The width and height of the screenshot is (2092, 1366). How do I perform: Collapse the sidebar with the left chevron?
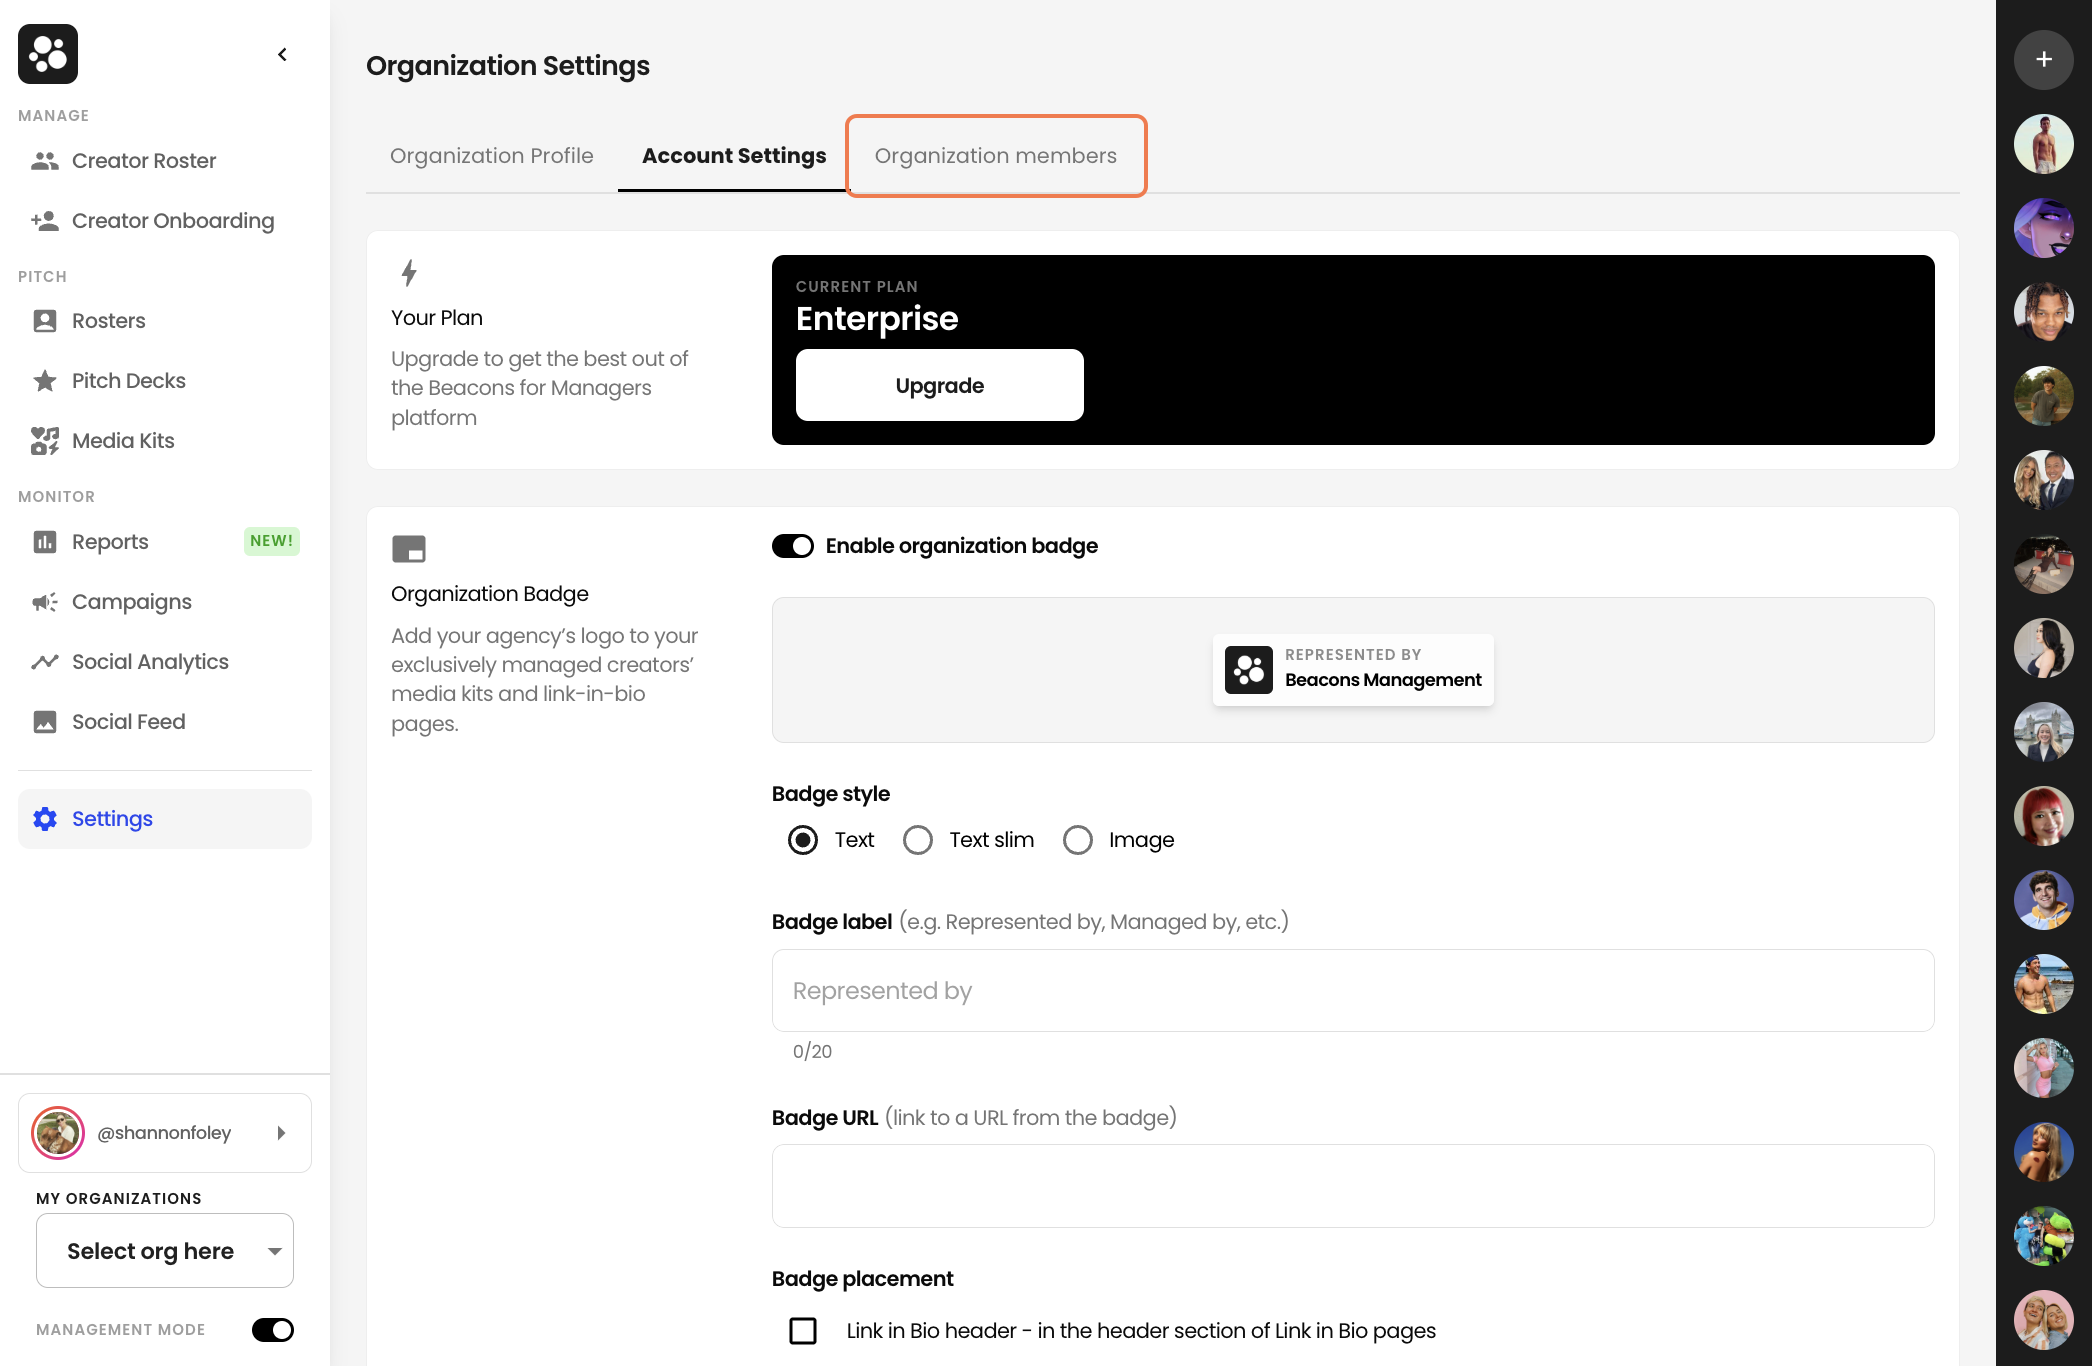pos(282,54)
